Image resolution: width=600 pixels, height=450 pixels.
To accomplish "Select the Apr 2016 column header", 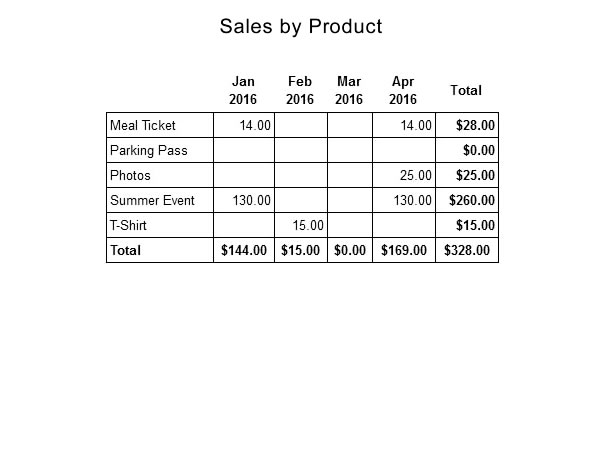I will tap(403, 90).
